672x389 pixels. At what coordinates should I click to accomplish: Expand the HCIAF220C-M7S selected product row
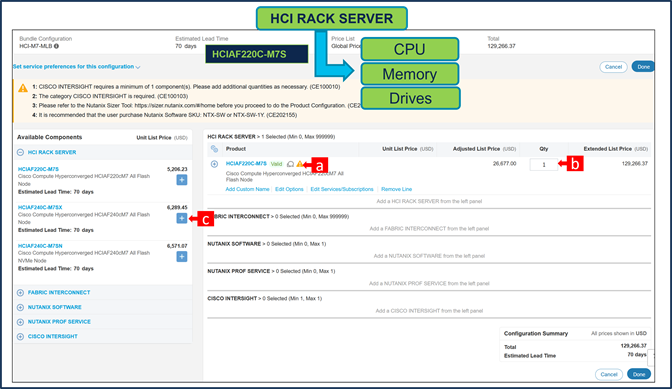click(214, 164)
